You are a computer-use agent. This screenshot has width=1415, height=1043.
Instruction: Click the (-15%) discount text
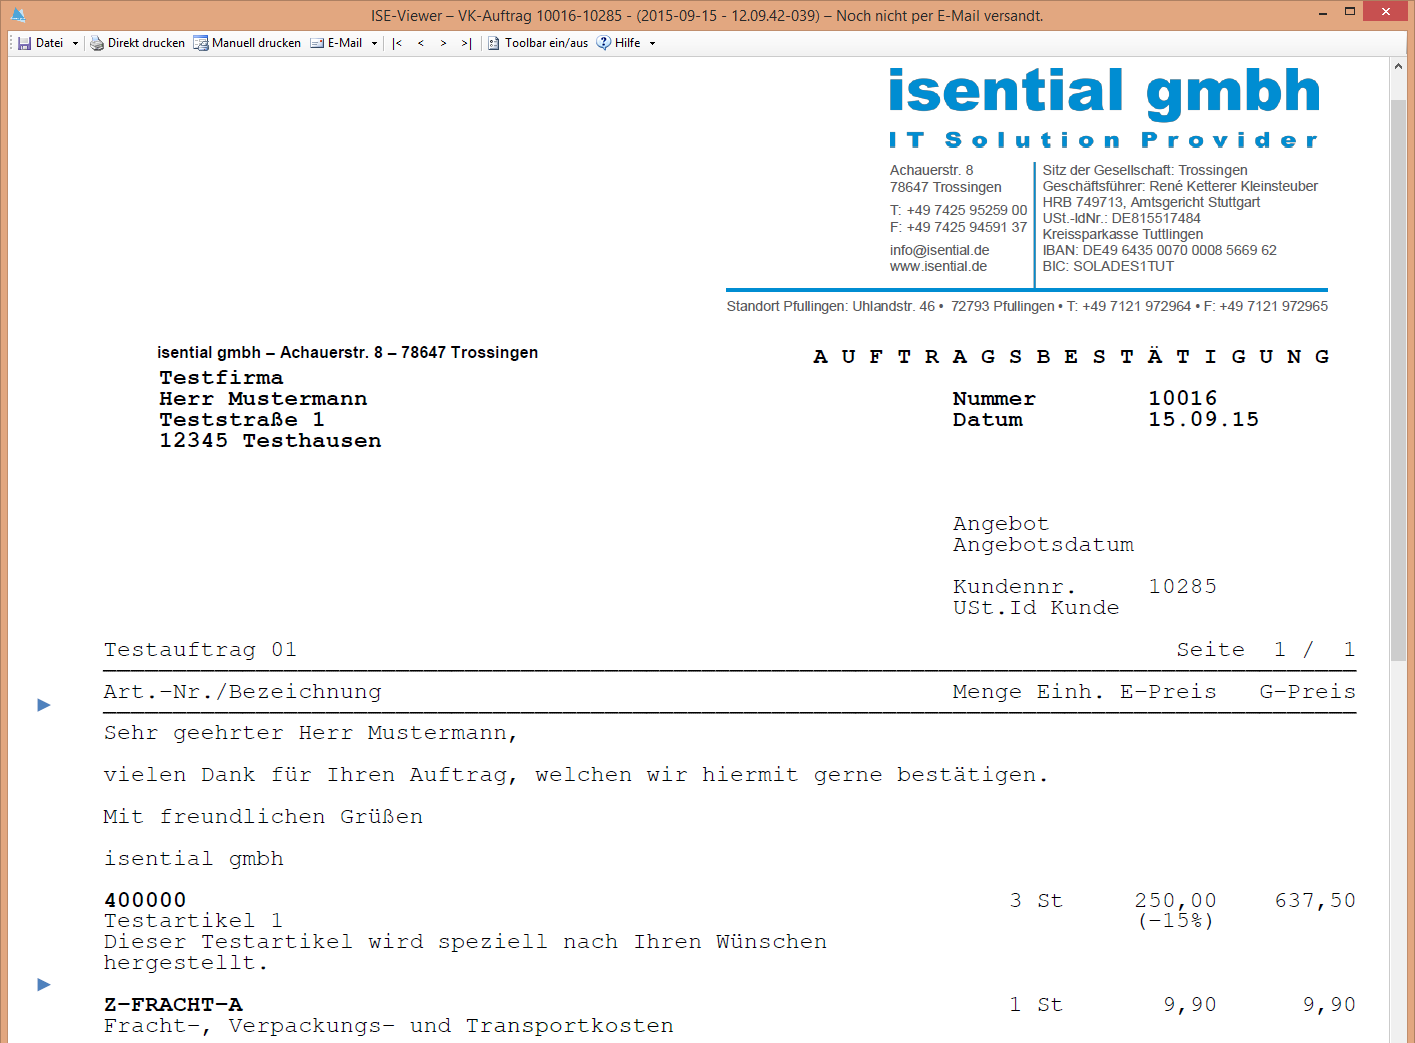tap(1175, 921)
